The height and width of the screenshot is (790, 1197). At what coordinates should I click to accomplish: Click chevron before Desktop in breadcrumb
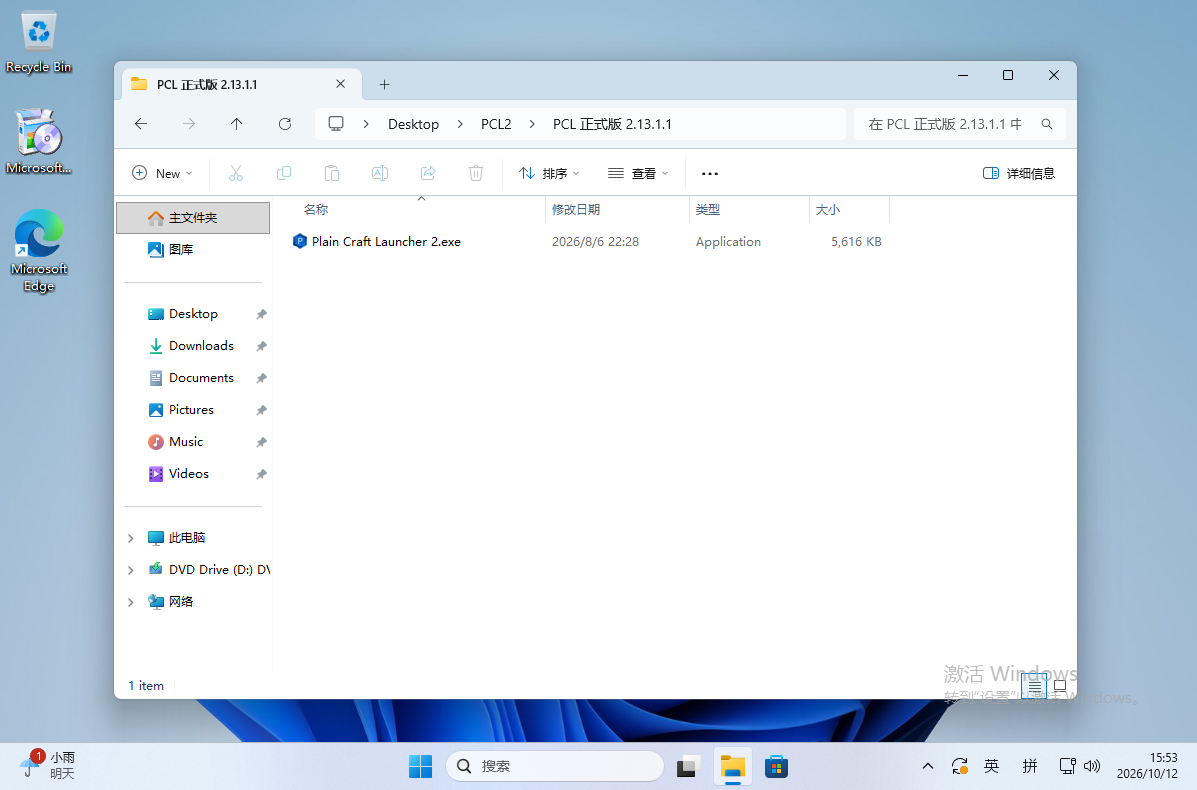pyautogui.click(x=366, y=124)
